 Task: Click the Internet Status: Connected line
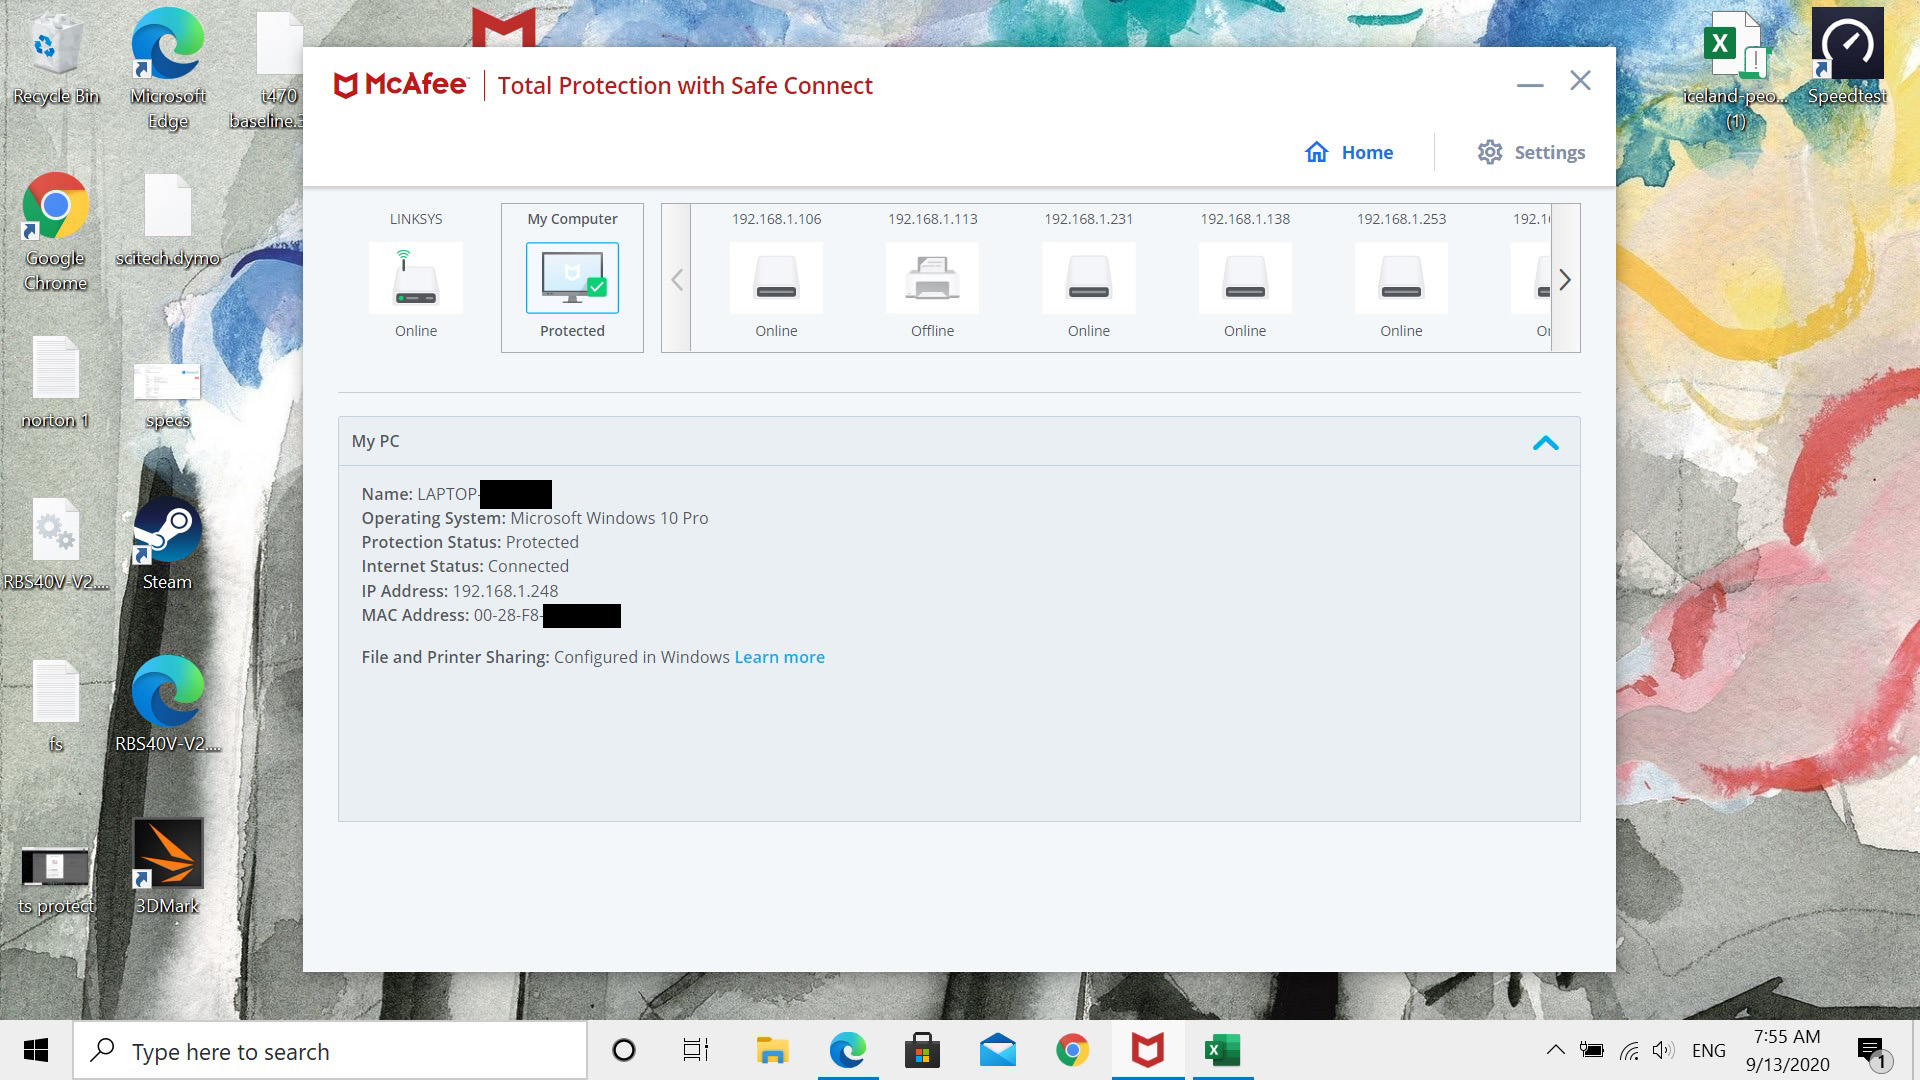point(465,566)
